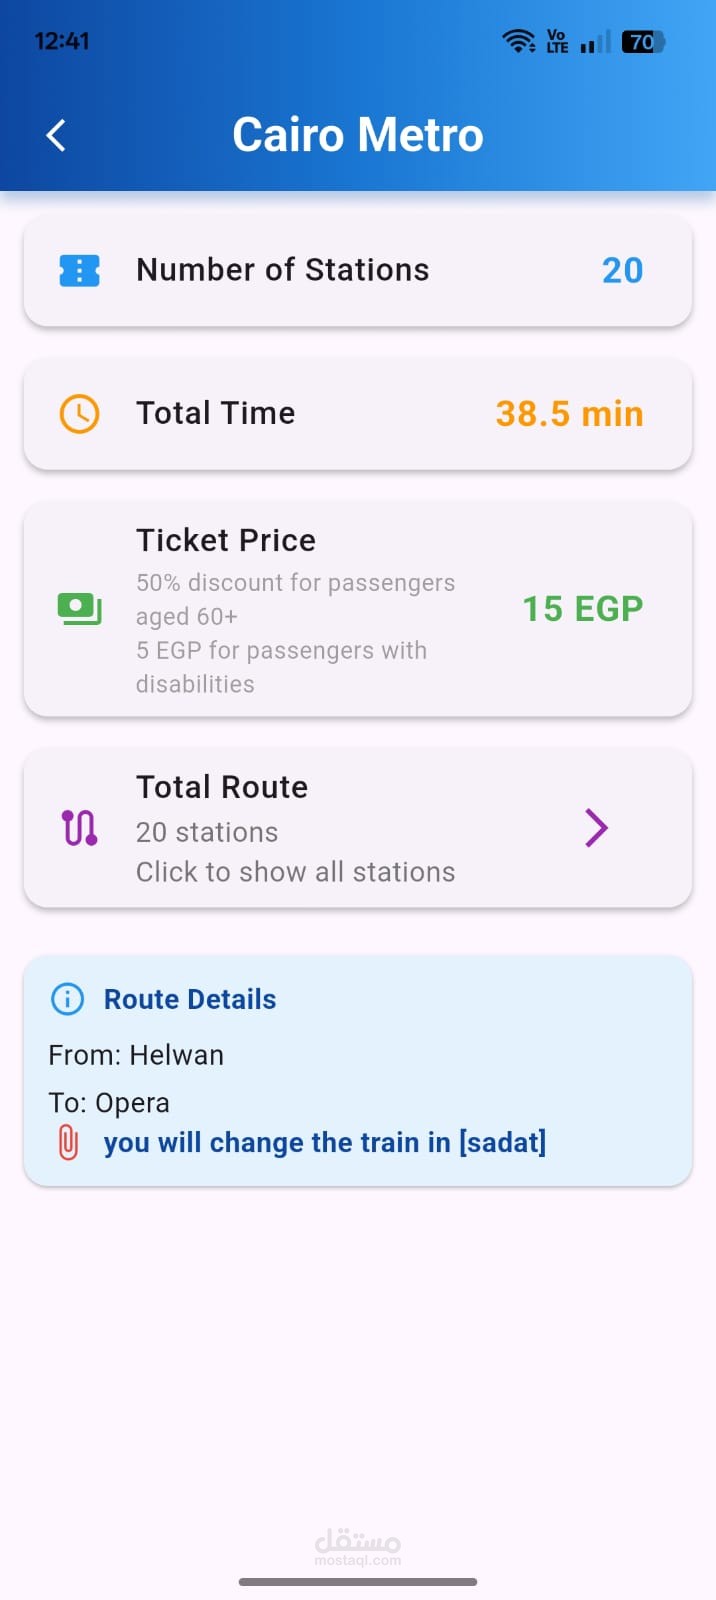This screenshot has height=1600, width=716.
Task: Click to show all stations
Action: point(295,872)
